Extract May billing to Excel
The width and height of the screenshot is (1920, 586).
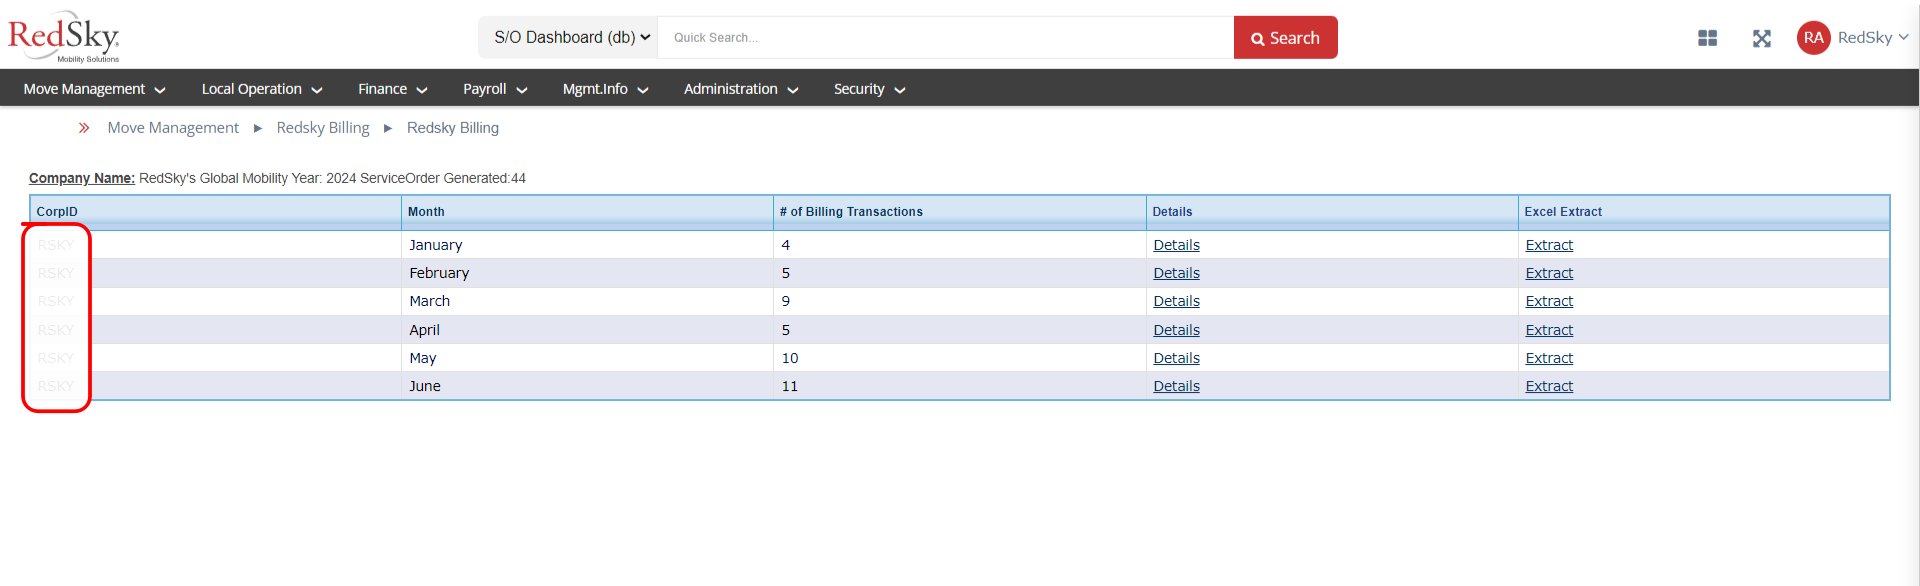pyautogui.click(x=1549, y=358)
